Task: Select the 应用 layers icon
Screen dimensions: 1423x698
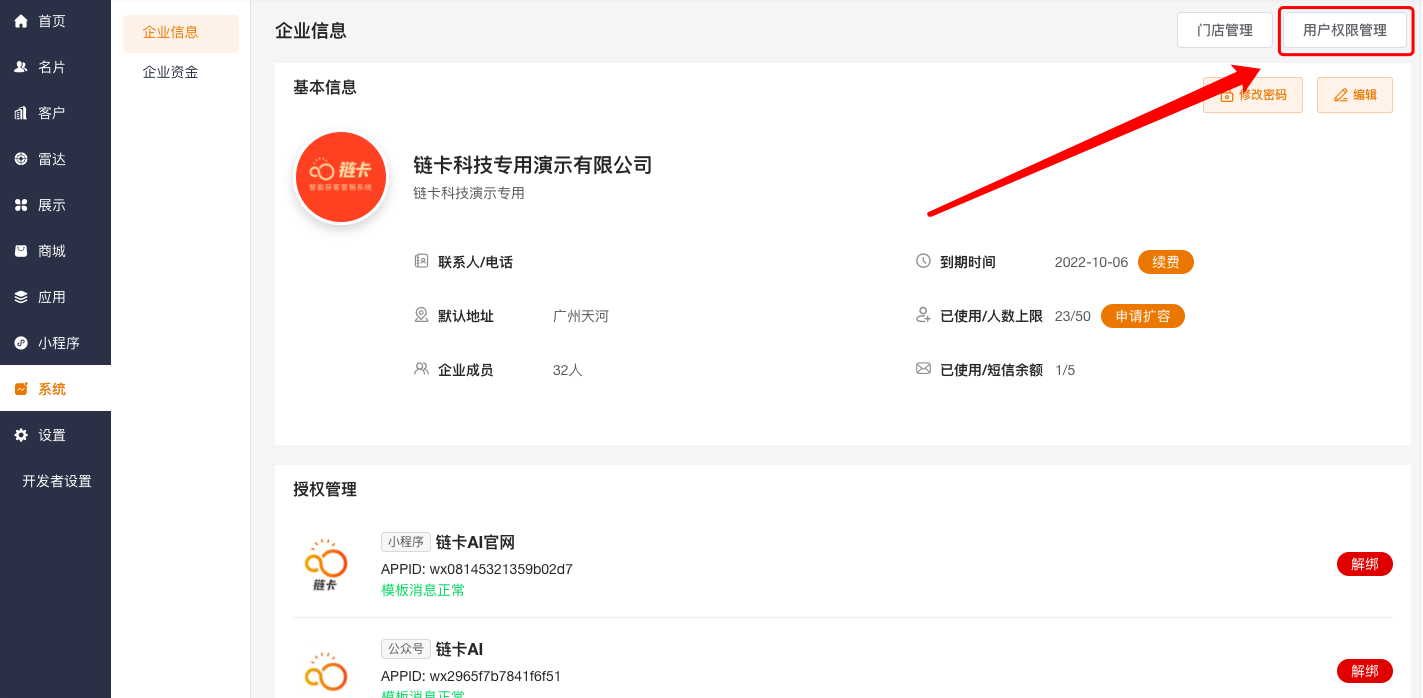Action: coord(21,297)
